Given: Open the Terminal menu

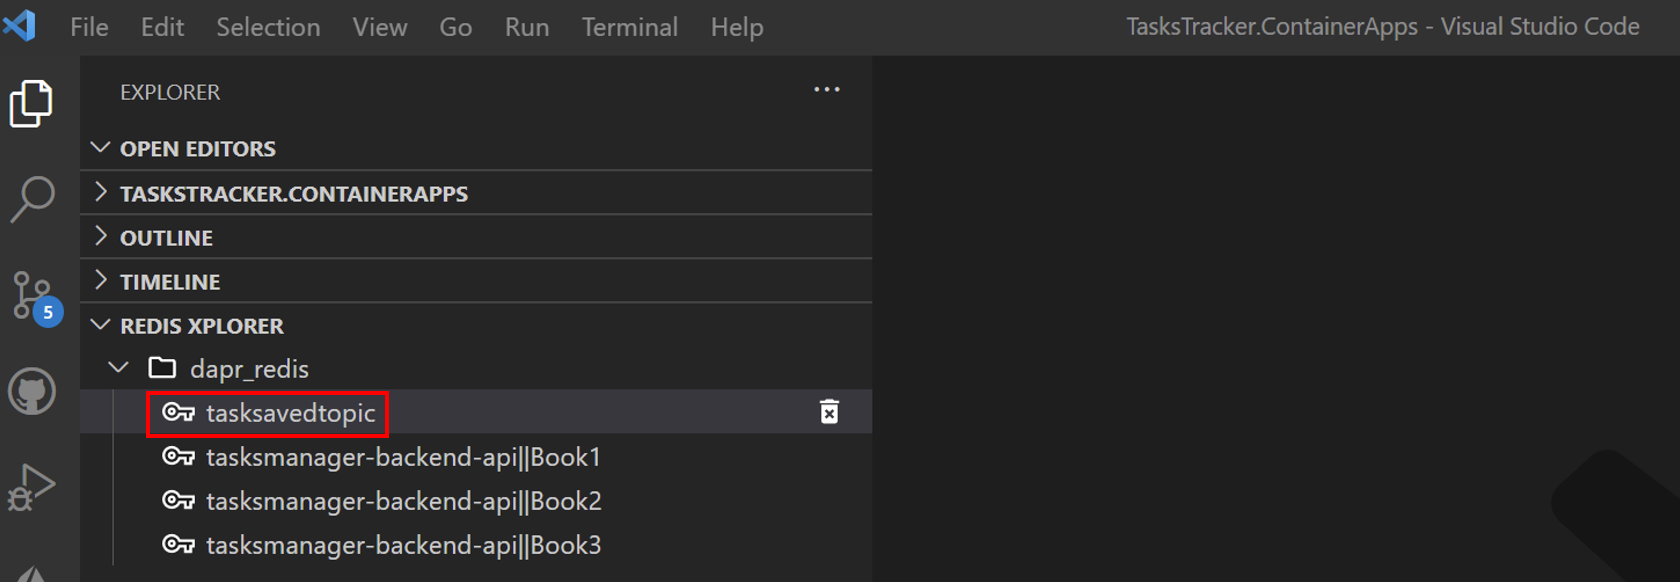Looking at the screenshot, I should point(629,27).
